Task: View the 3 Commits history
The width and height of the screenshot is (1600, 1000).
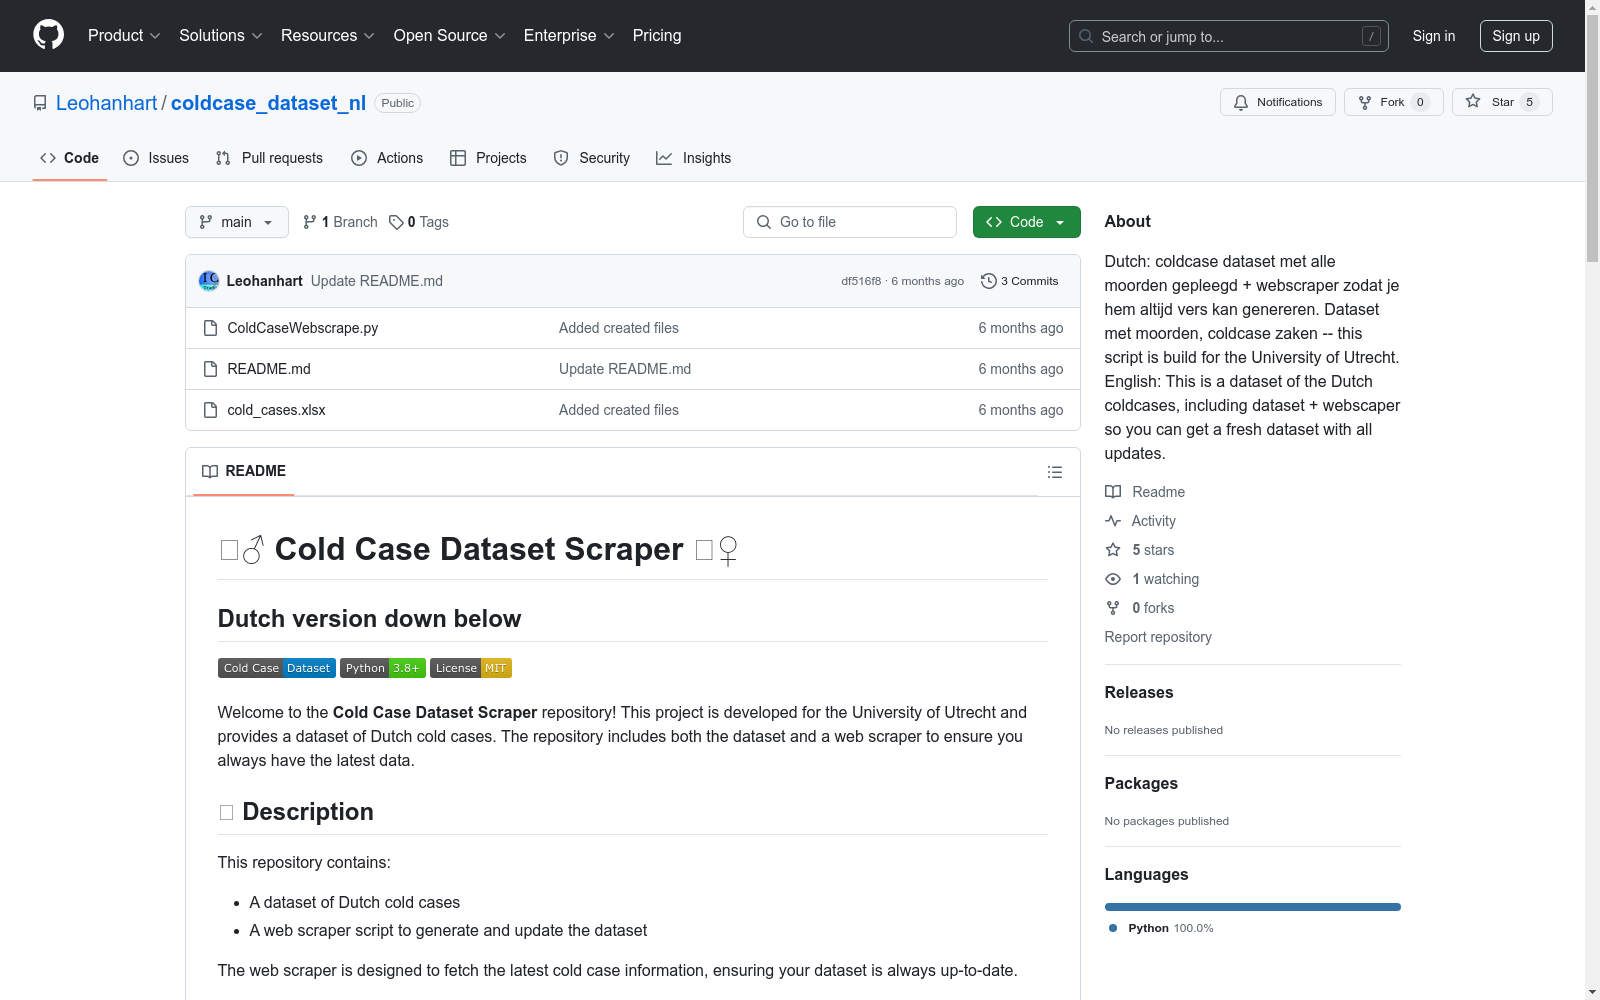Action: pos(1020,281)
